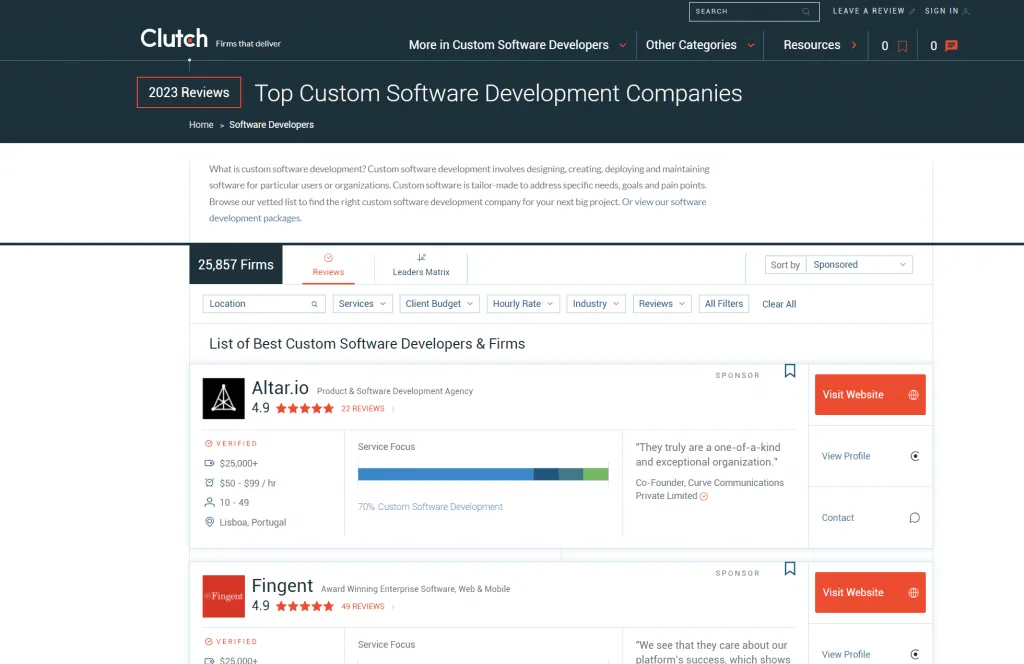Image resolution: width=1024 pixels, height=664 pixels.
Task: Click the Location field magnifier icon
Action: [314, 304]
